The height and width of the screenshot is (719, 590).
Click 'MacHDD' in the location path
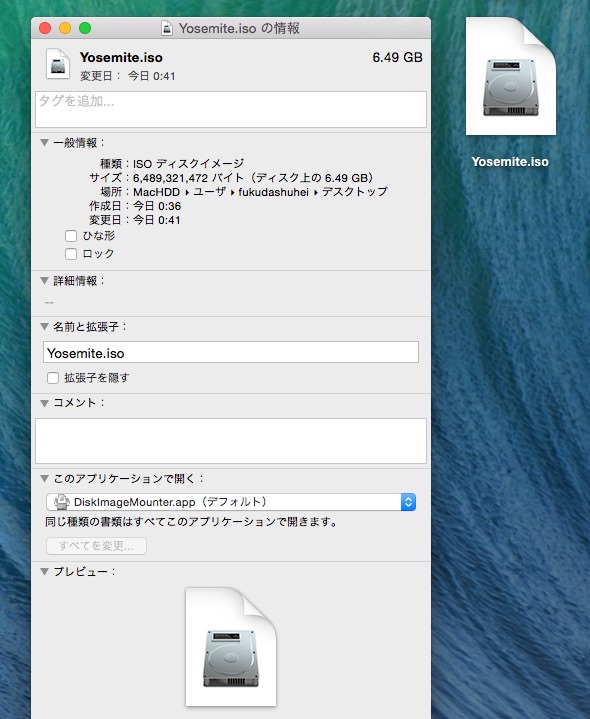tap(156, 192)
